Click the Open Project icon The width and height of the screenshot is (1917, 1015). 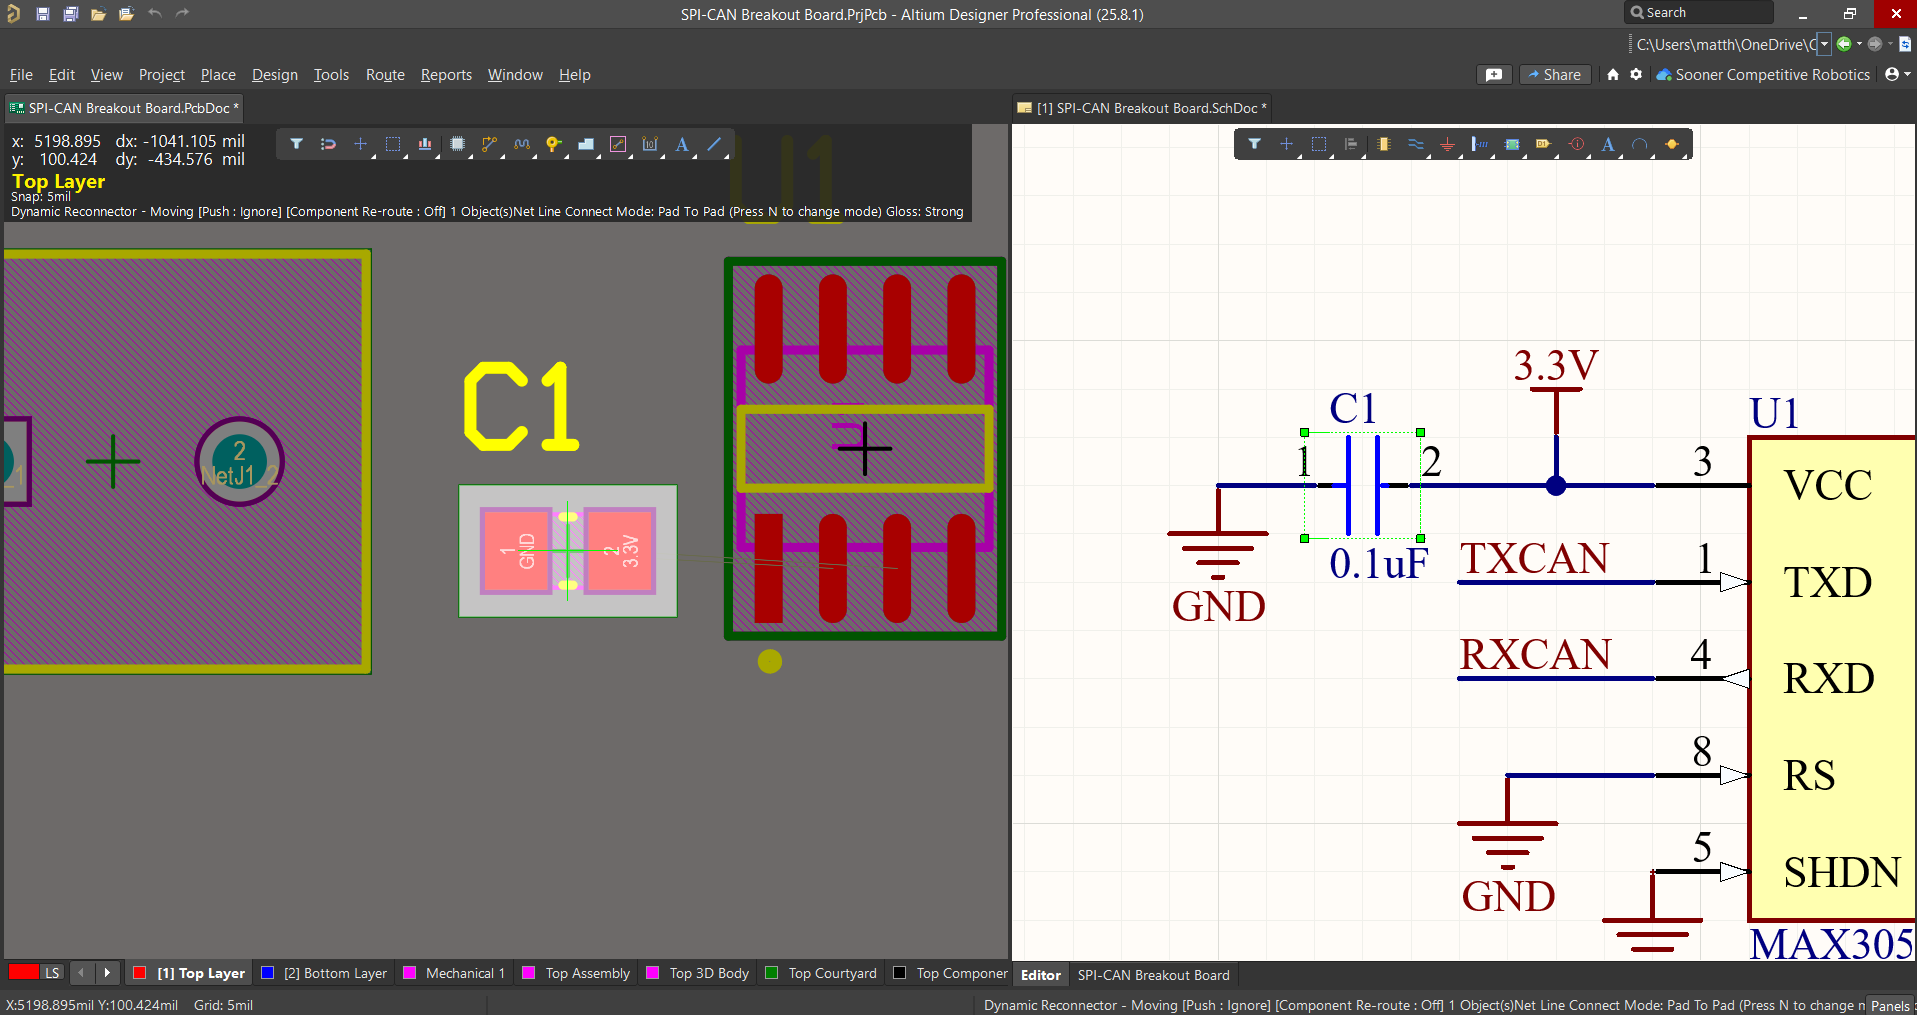click(126, 14)
